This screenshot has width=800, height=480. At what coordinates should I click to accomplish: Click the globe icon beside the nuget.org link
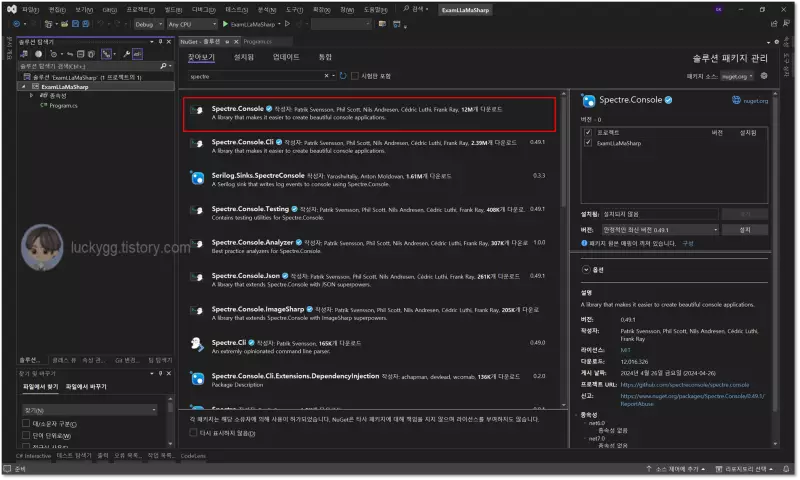click(736, 100)
